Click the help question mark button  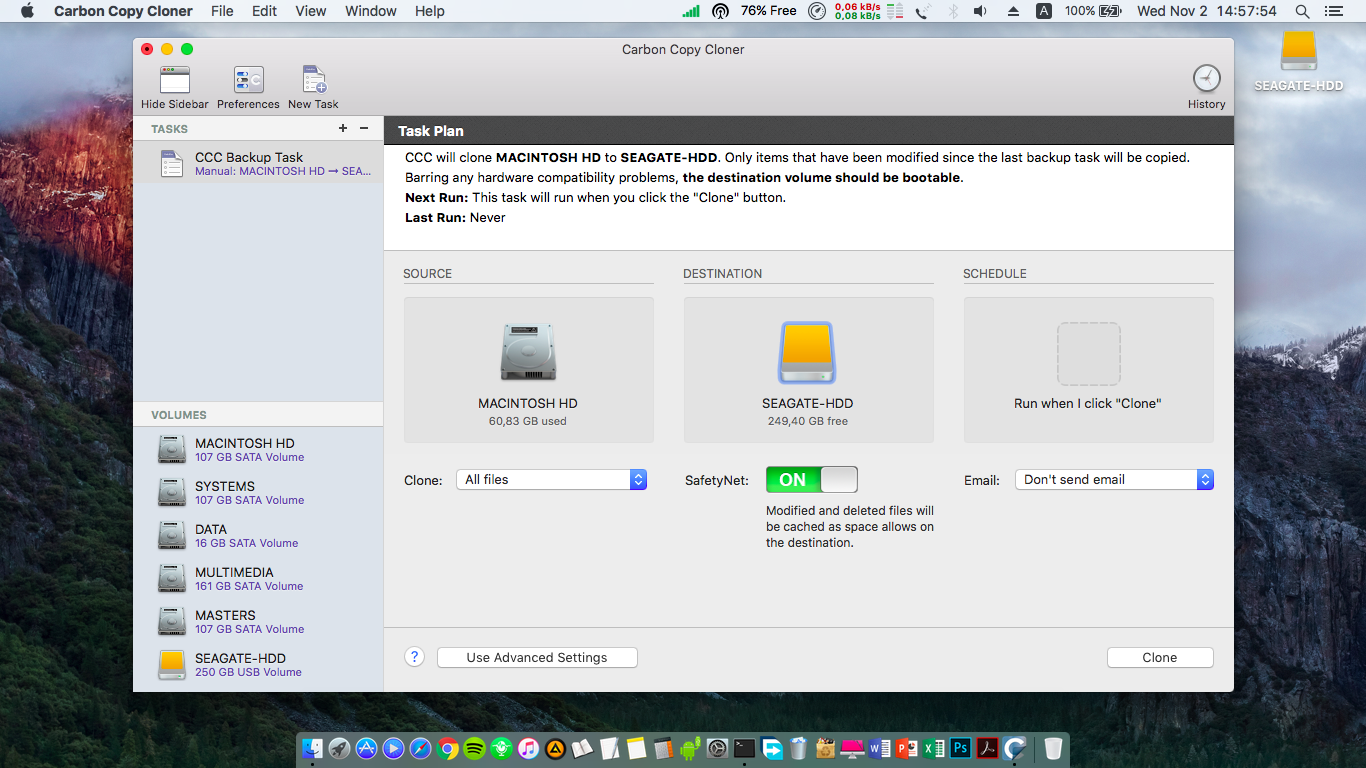pyautogui.click(x=415, y=657)
